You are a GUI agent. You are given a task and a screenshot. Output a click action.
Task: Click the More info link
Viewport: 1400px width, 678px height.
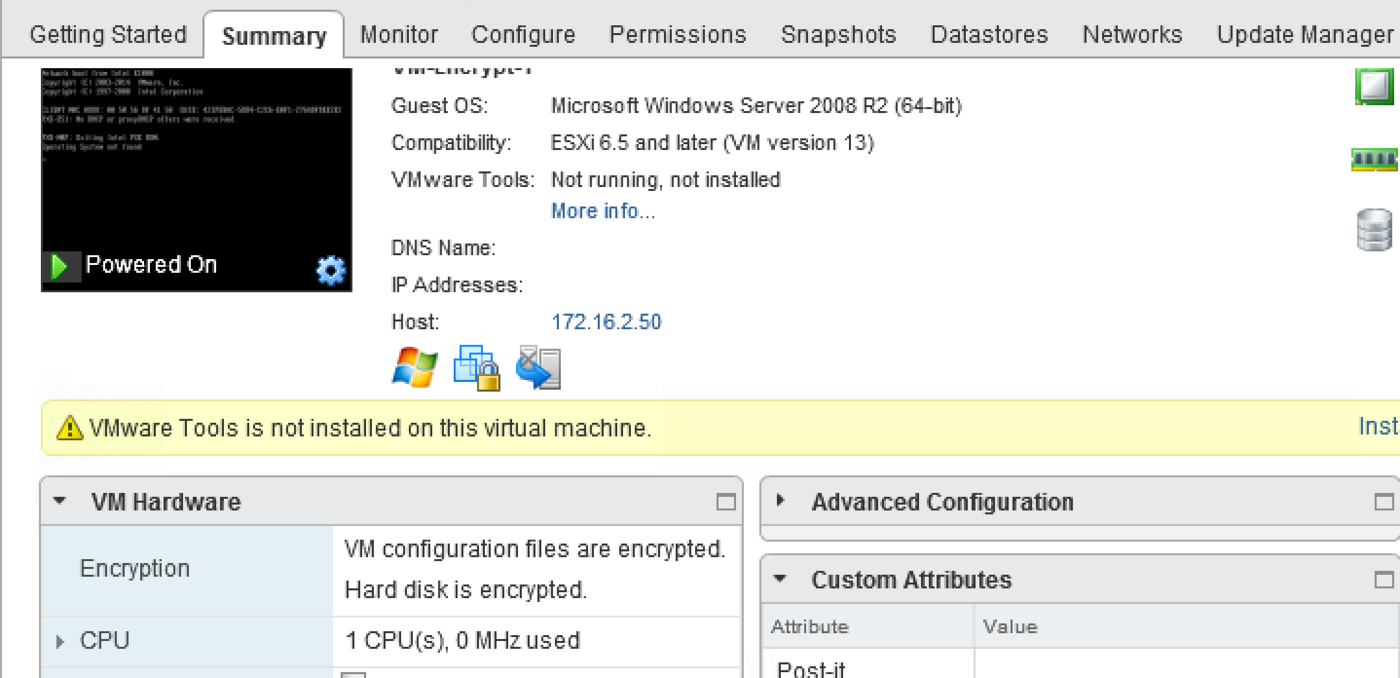603,210
